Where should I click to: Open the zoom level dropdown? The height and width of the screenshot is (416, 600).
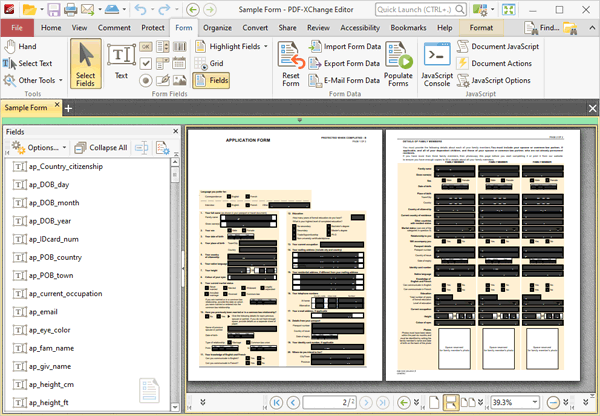534,402
